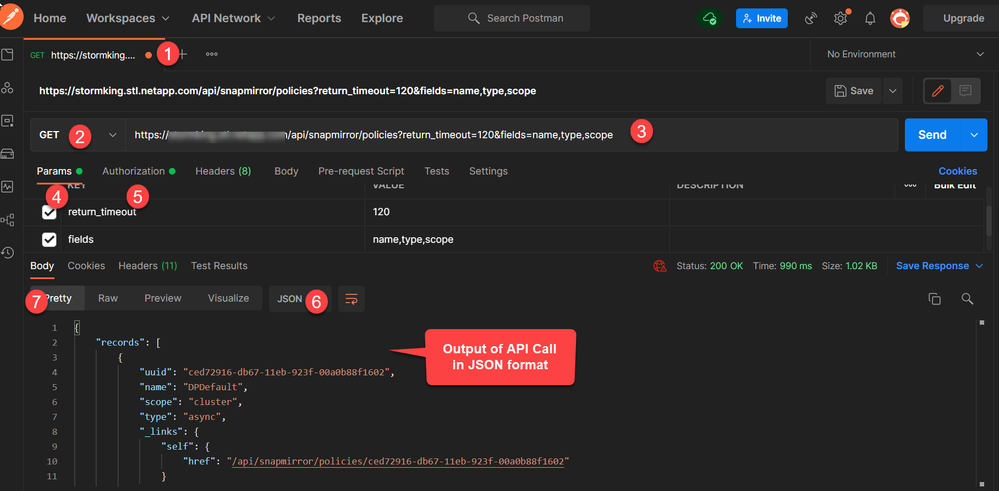Click the copy response icon
This screenshot has height=491, width=999.
[934, 298]
